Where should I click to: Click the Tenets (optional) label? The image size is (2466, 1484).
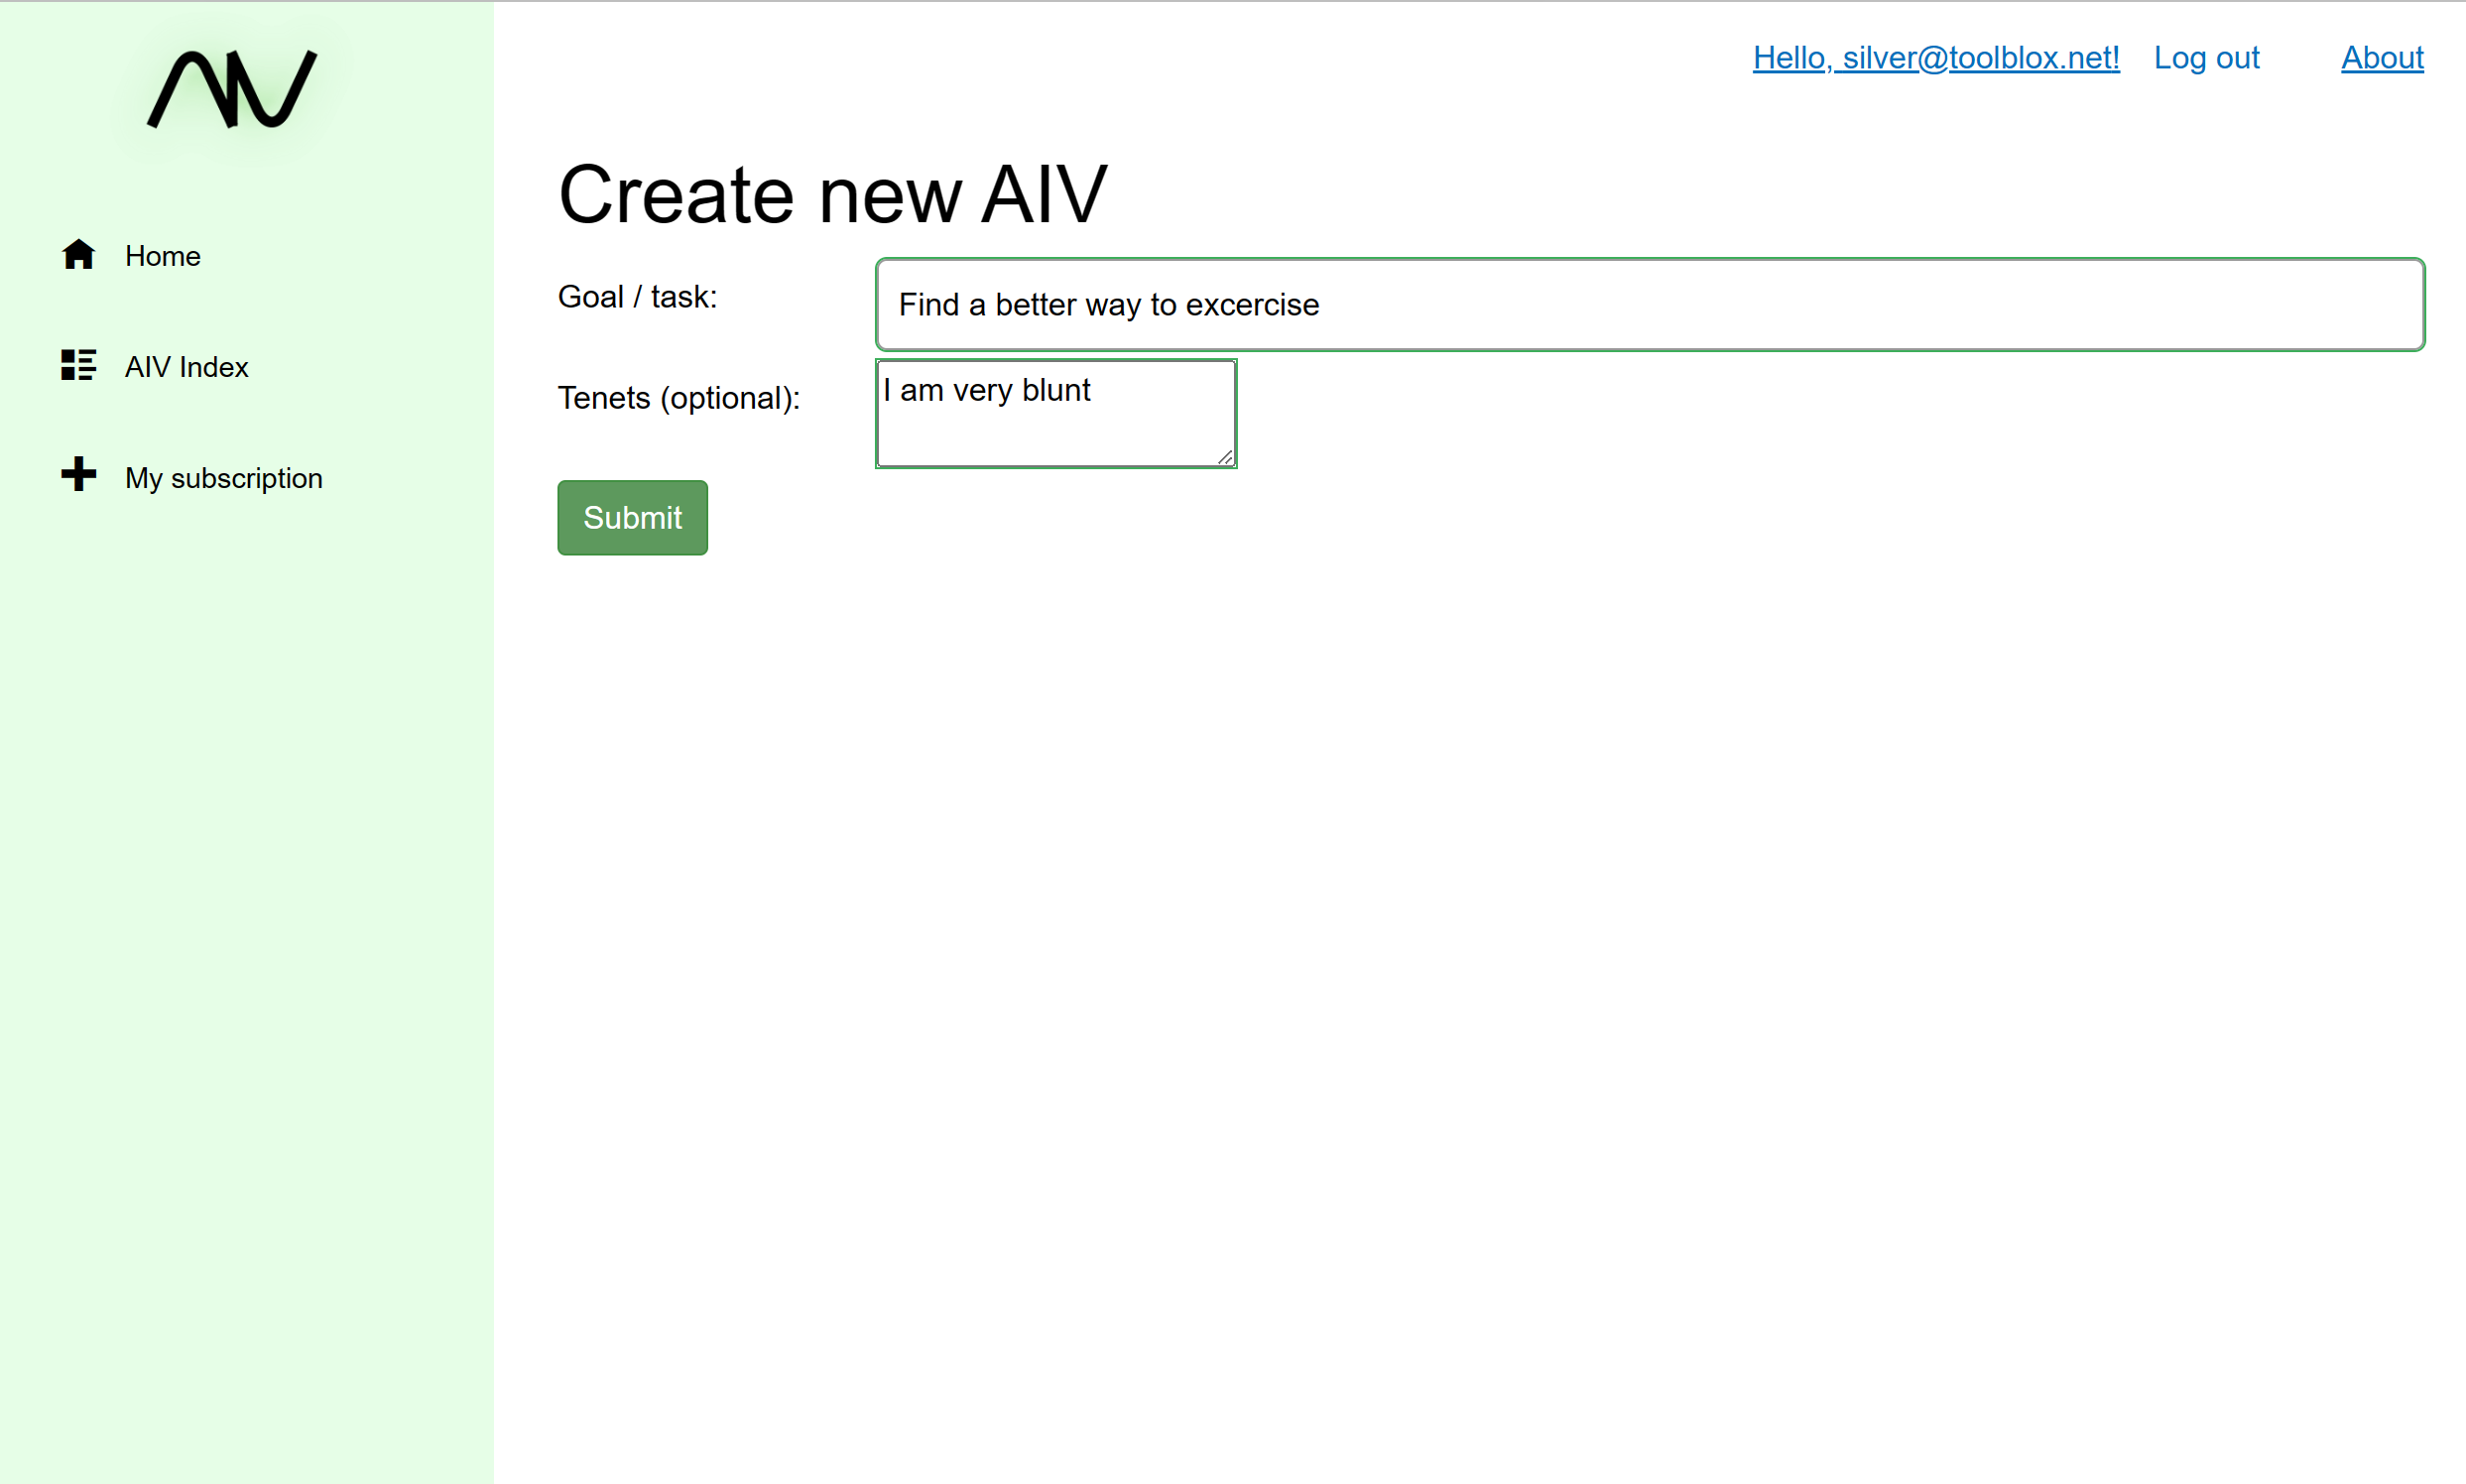678,398
